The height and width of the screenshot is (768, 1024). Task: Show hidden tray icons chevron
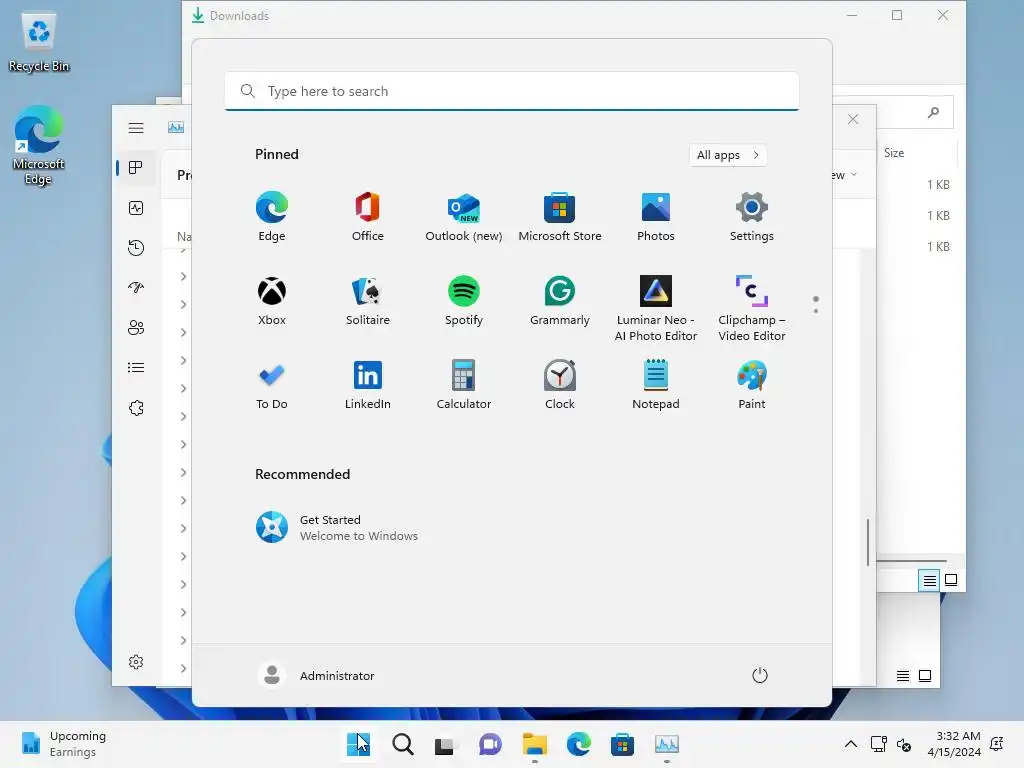[x=851, y=744]
